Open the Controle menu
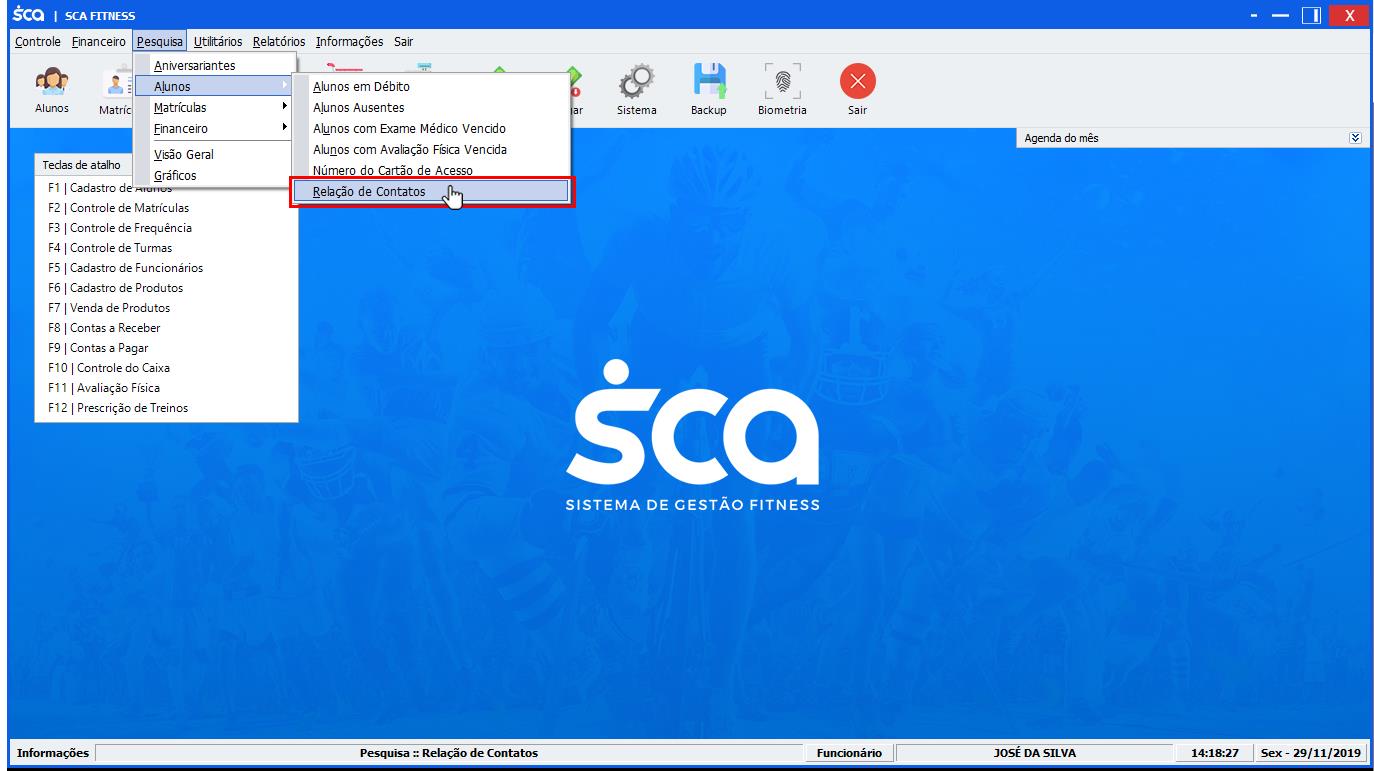The width and height of the screenshot is (1374, 771). (39, 42)
